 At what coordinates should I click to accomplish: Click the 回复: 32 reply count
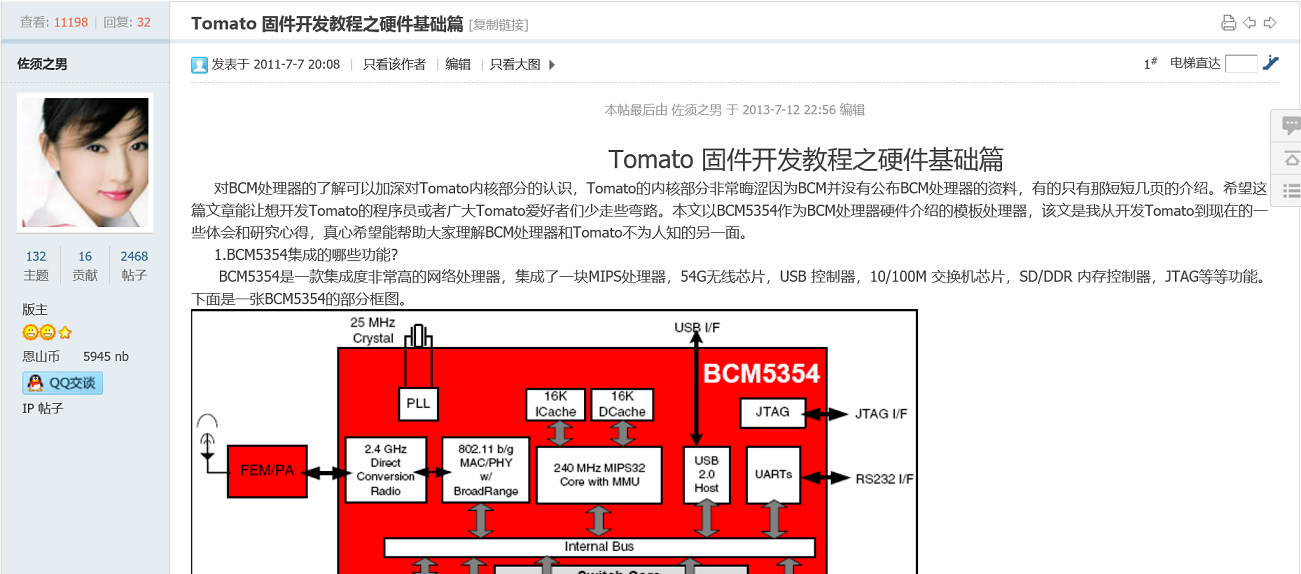pyautogui.click(x=127, y=22)
